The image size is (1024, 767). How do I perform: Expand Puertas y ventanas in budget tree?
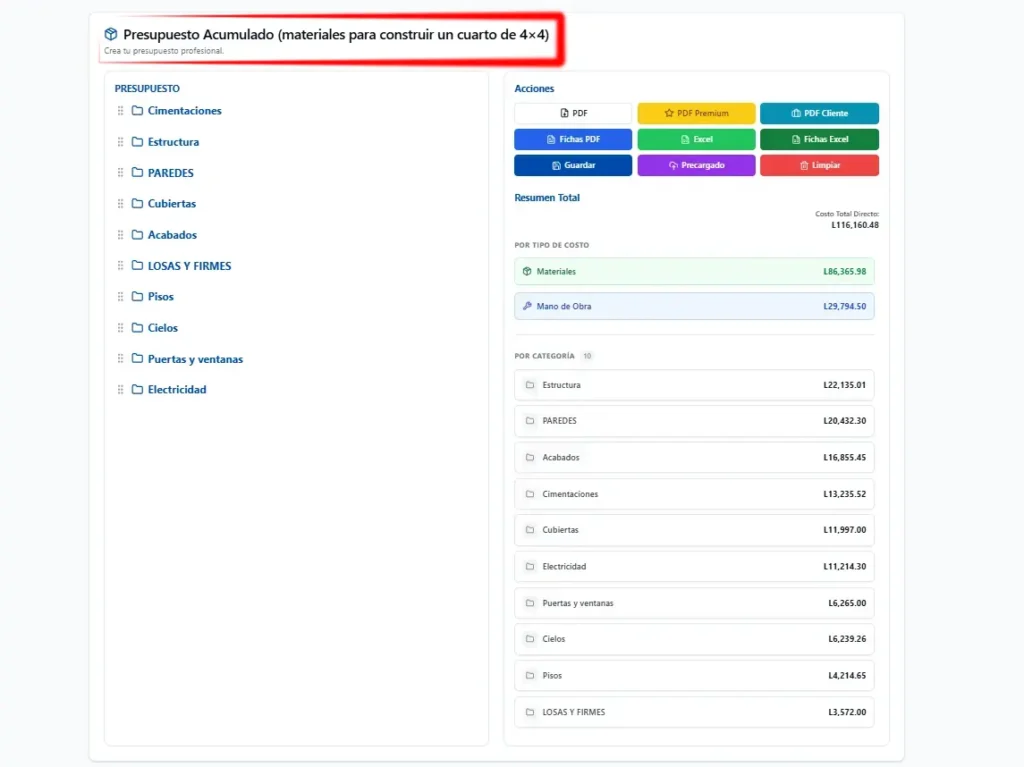[195, 359]
